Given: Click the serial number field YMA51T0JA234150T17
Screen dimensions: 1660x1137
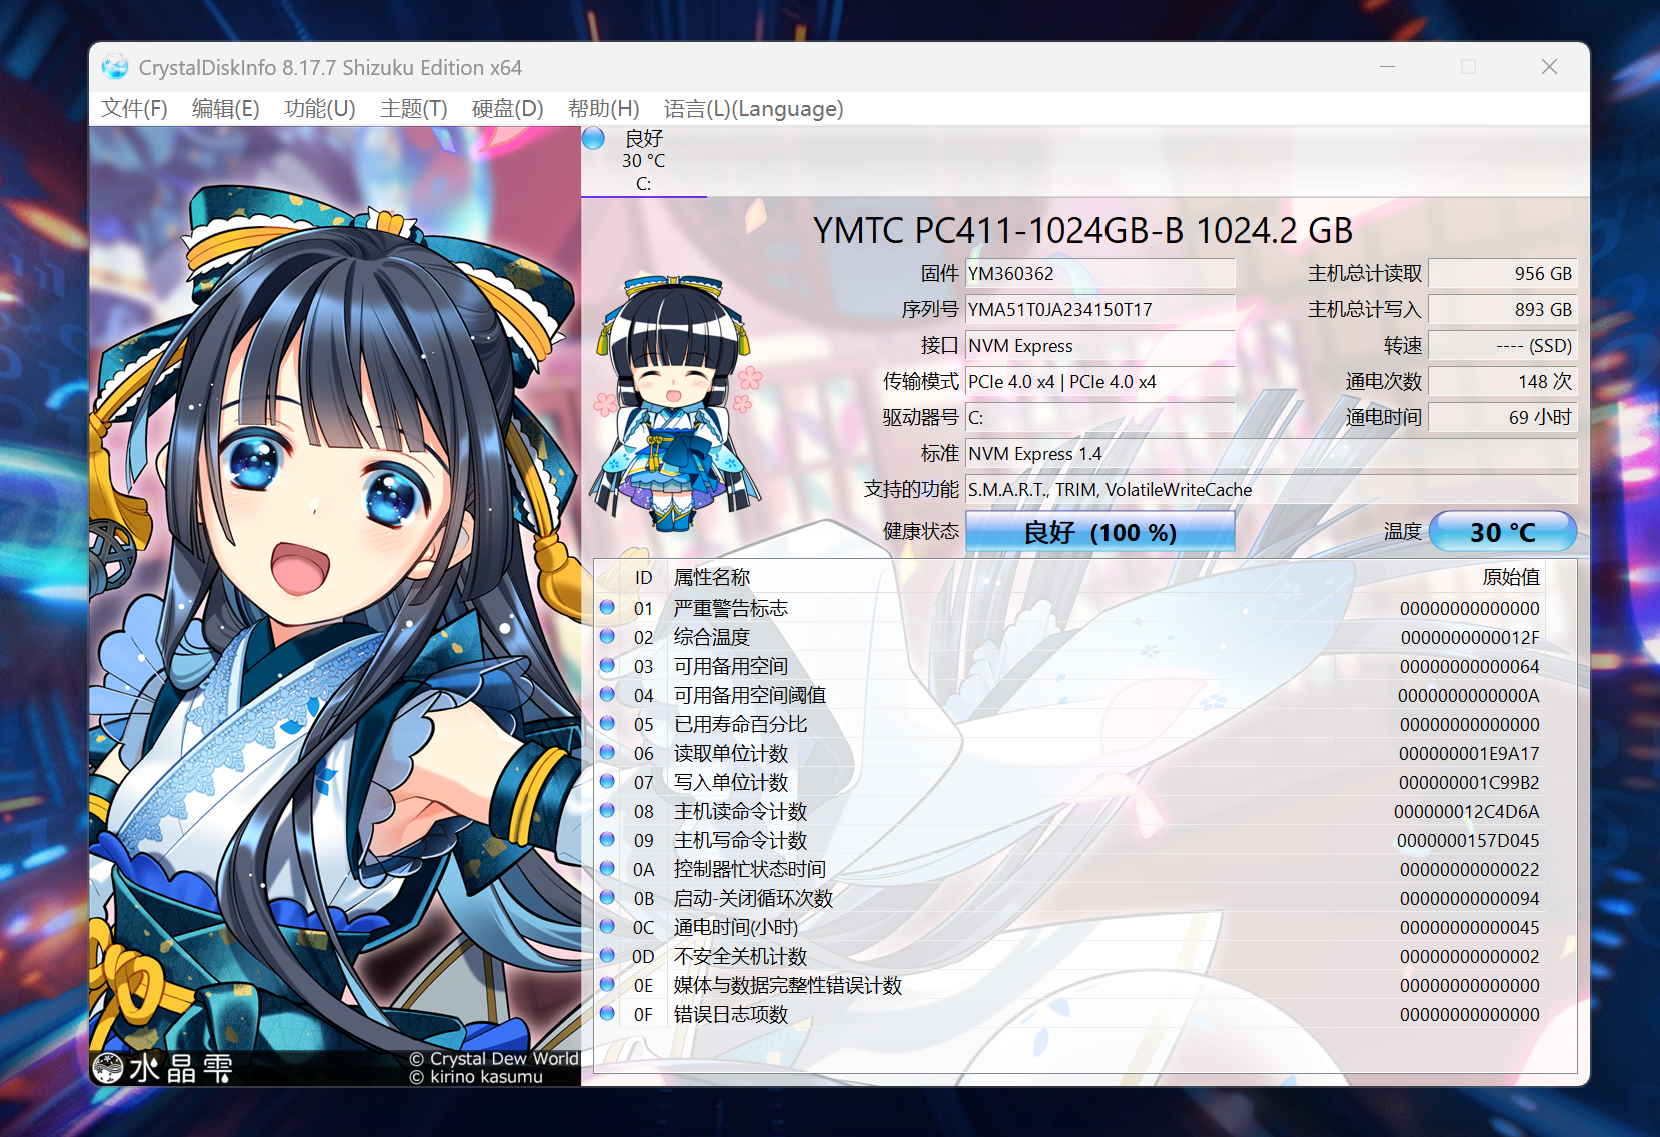Looking at the screenshot, I should click(x=1100, y=310).
